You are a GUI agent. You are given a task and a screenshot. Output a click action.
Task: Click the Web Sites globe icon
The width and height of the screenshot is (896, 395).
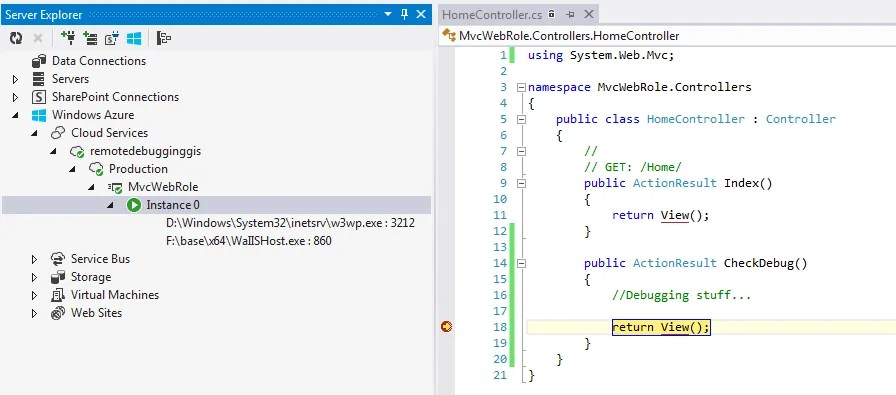point(58,313)
